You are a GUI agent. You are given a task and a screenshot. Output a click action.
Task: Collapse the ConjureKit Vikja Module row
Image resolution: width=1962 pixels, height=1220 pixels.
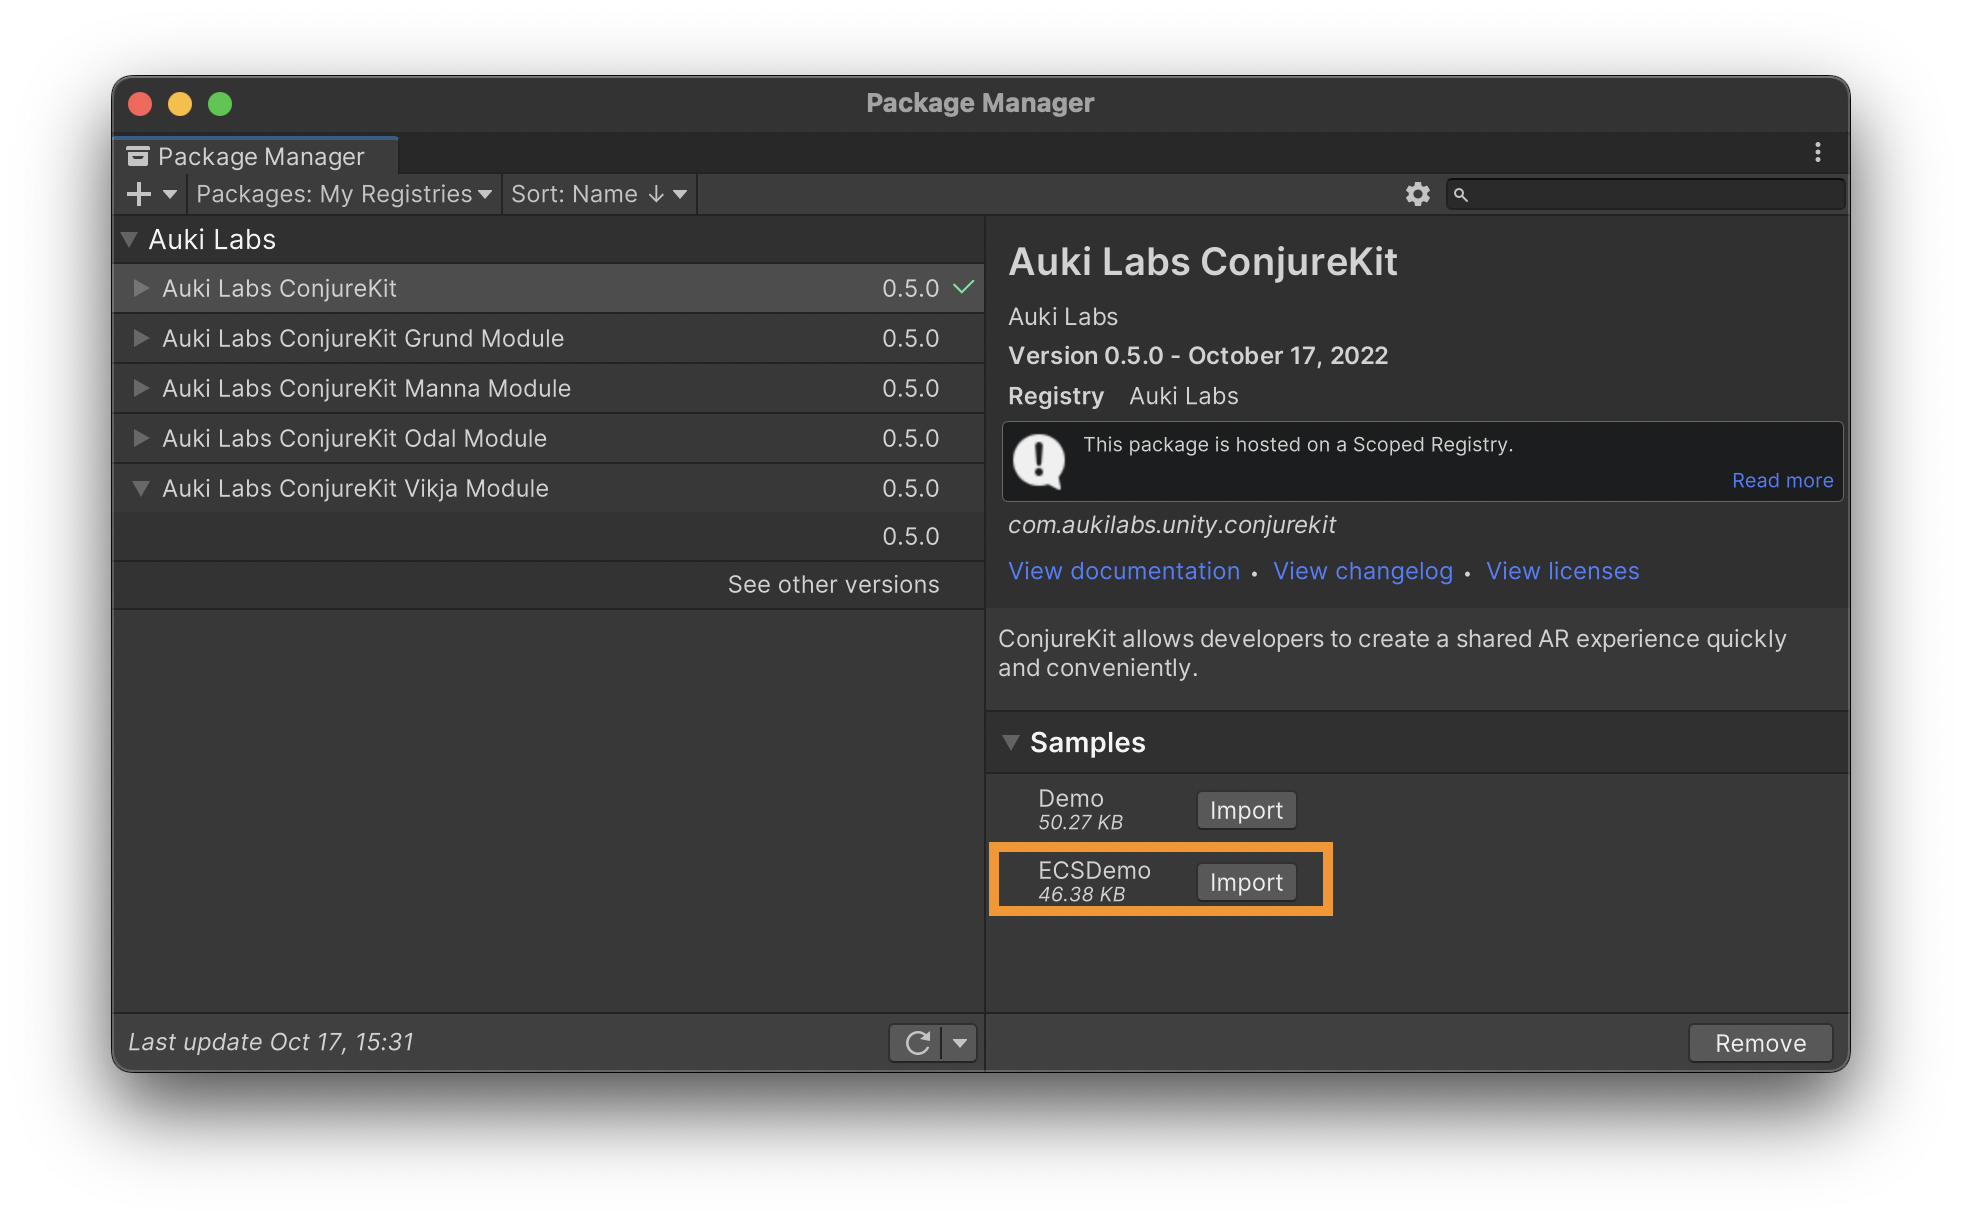(141, 488)
